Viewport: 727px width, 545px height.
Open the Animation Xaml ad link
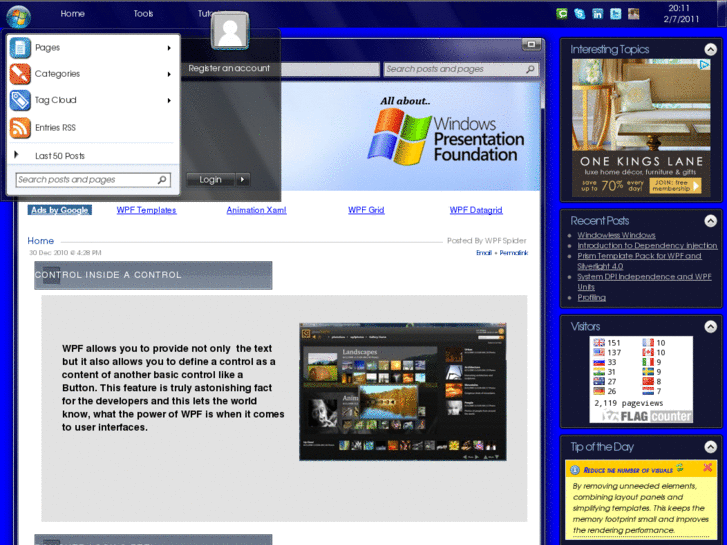point(256,210)
